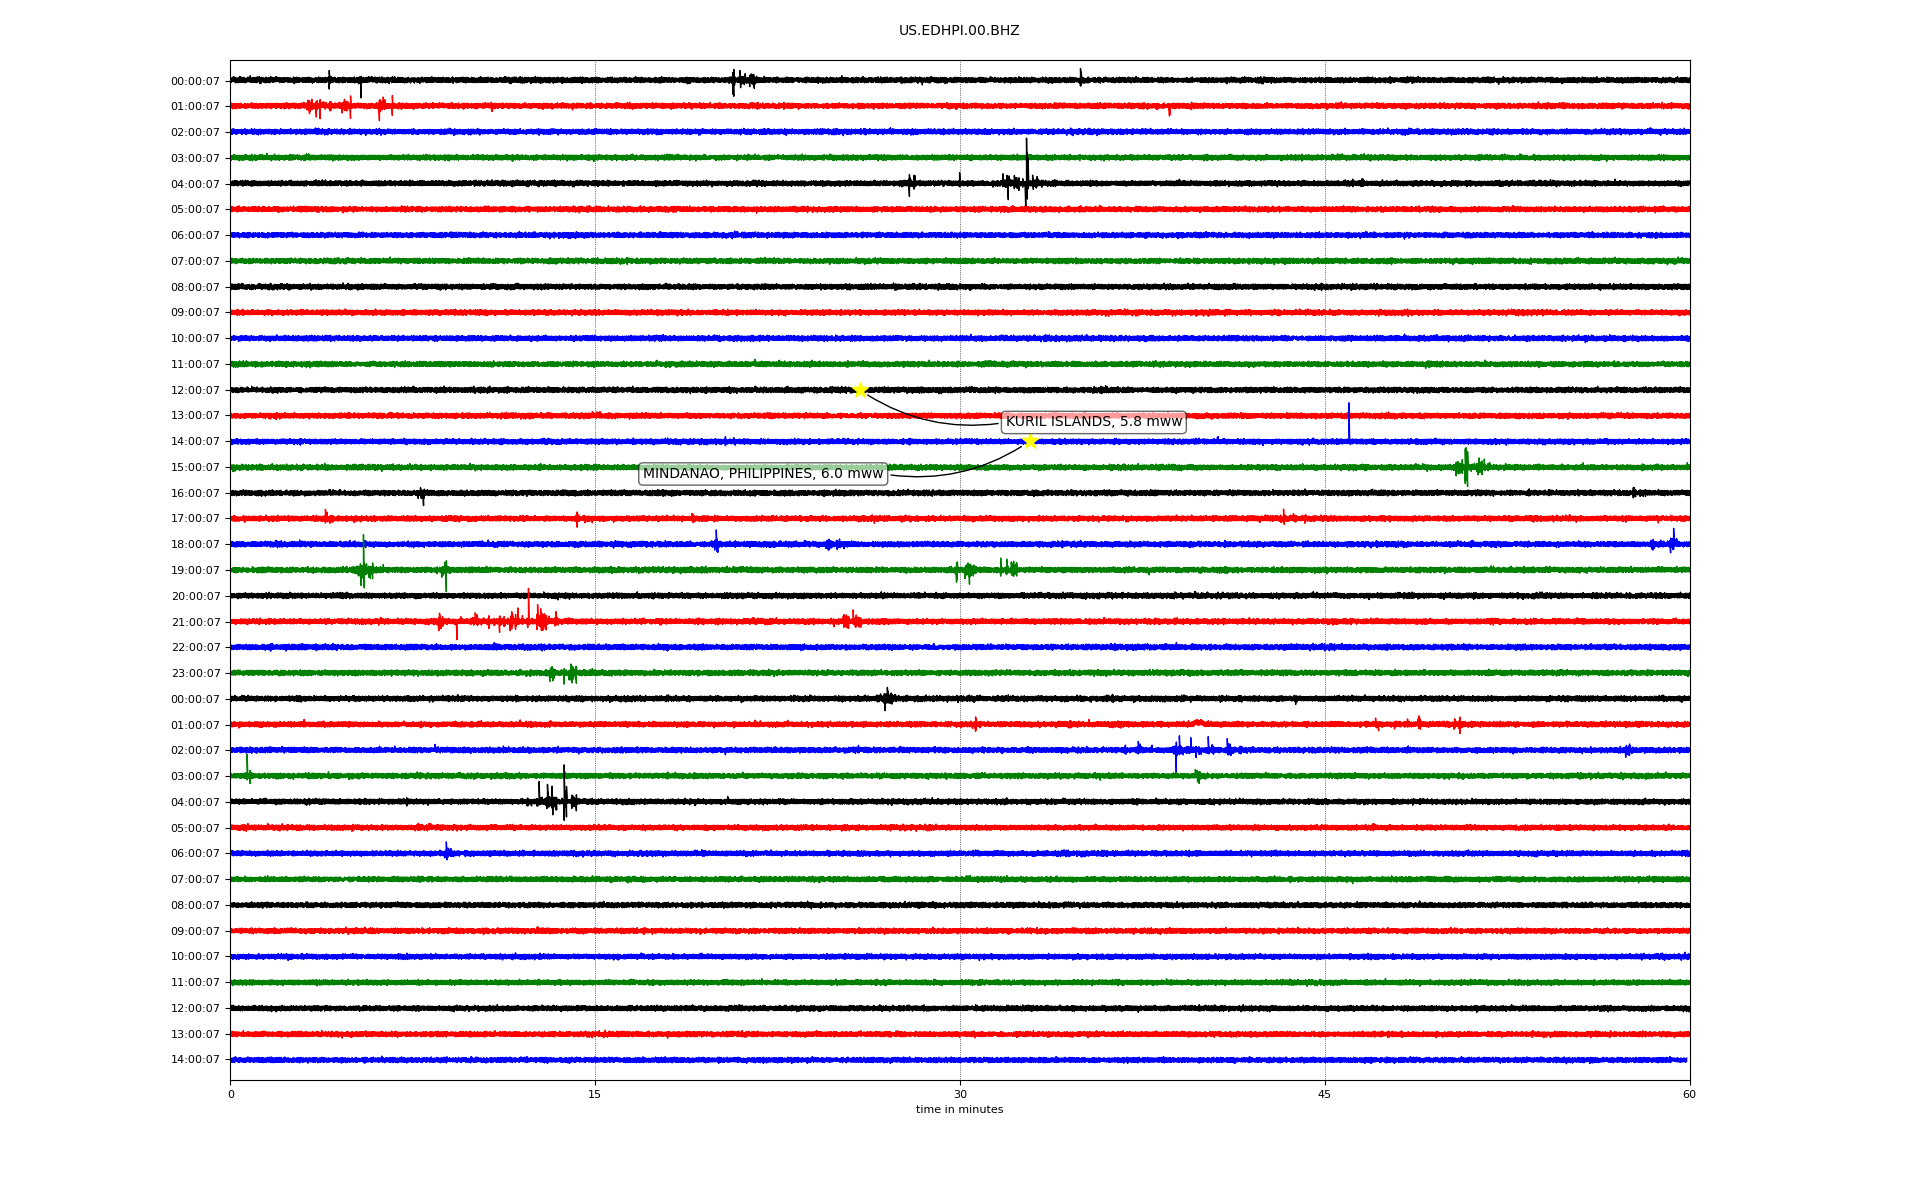This screenshot has width=1920, height=1200.
Task: Click the first 12:00:07 time label
Action: pos(195,390)
